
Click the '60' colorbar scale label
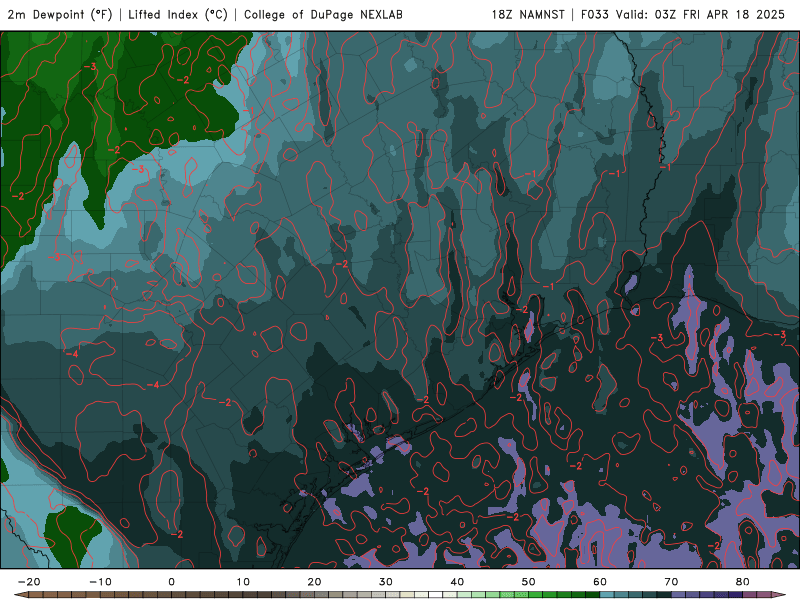coord(600,582)
